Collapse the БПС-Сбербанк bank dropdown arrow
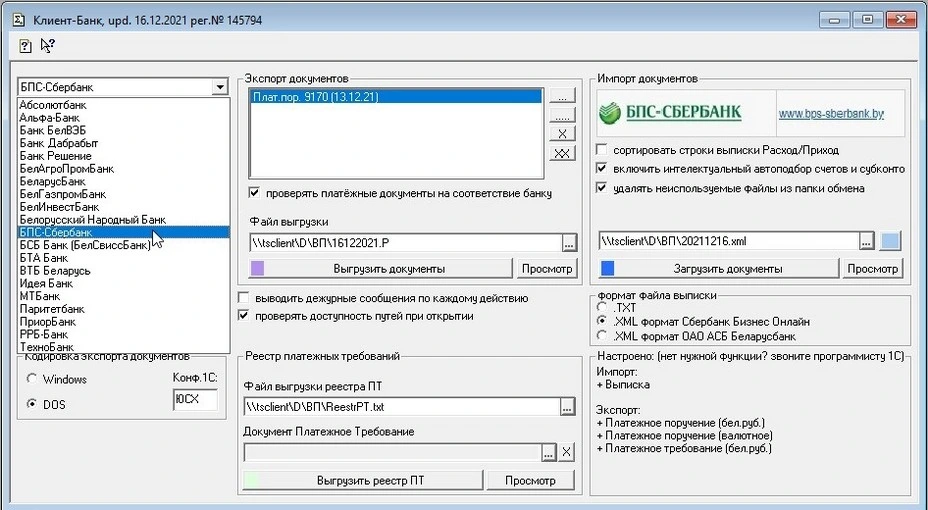928x510 pixels. 219,88
